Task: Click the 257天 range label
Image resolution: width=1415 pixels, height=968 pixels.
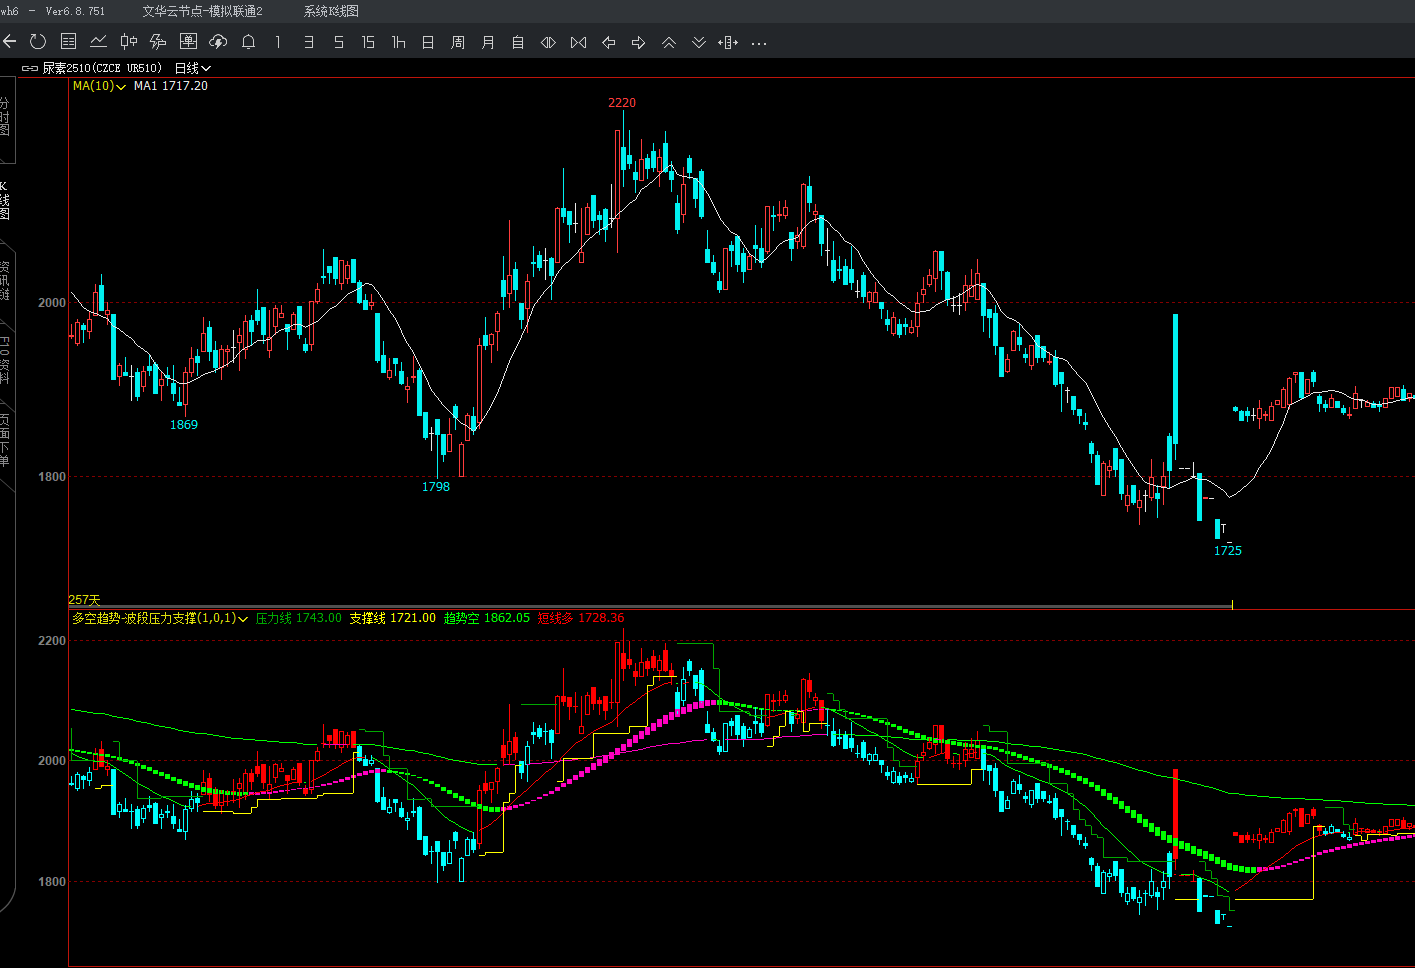Action: [84, 600]
